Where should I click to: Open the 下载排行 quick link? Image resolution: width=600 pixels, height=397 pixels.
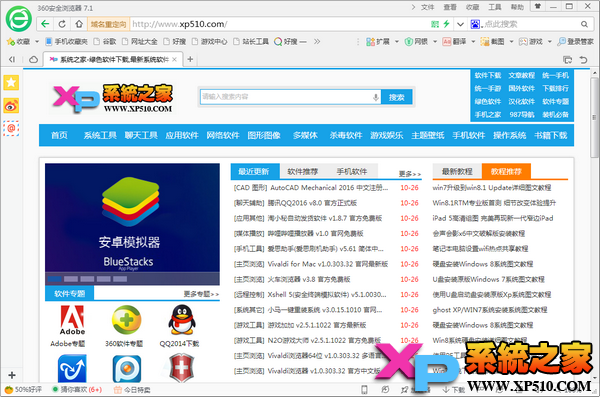pyautogui.click(x=555, y=88)
